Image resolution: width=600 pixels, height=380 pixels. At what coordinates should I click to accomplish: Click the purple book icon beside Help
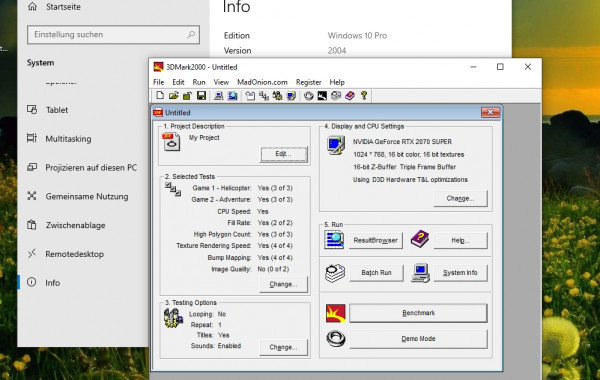pos(420,239)
